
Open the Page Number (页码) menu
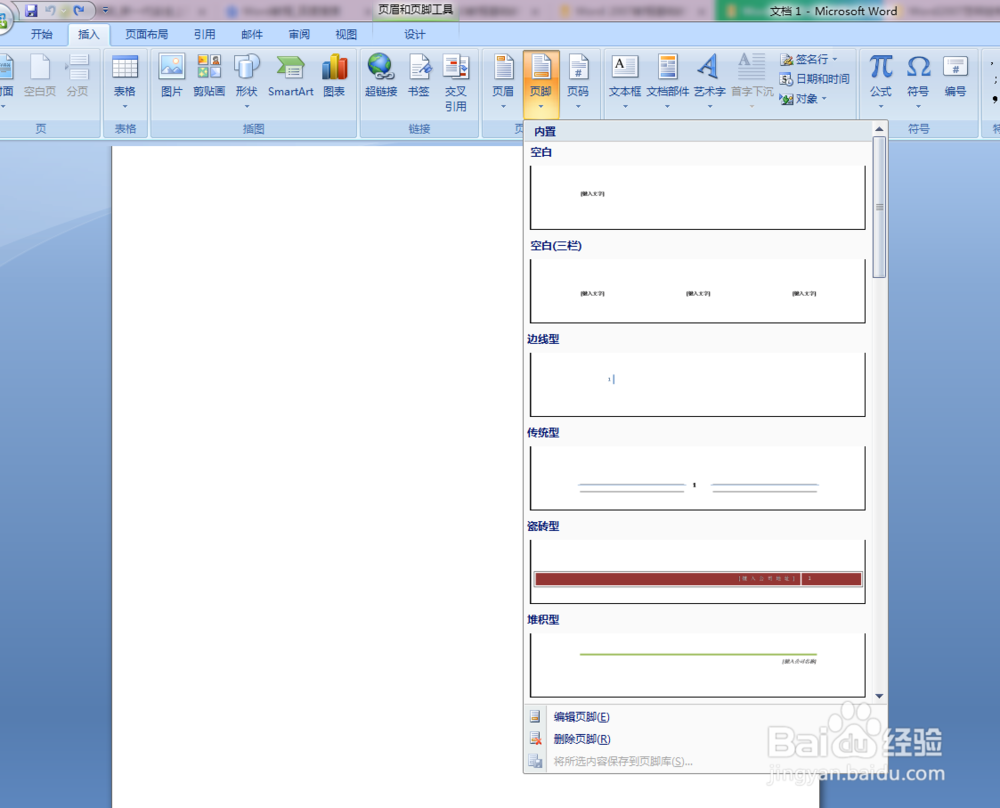point(578,82)
